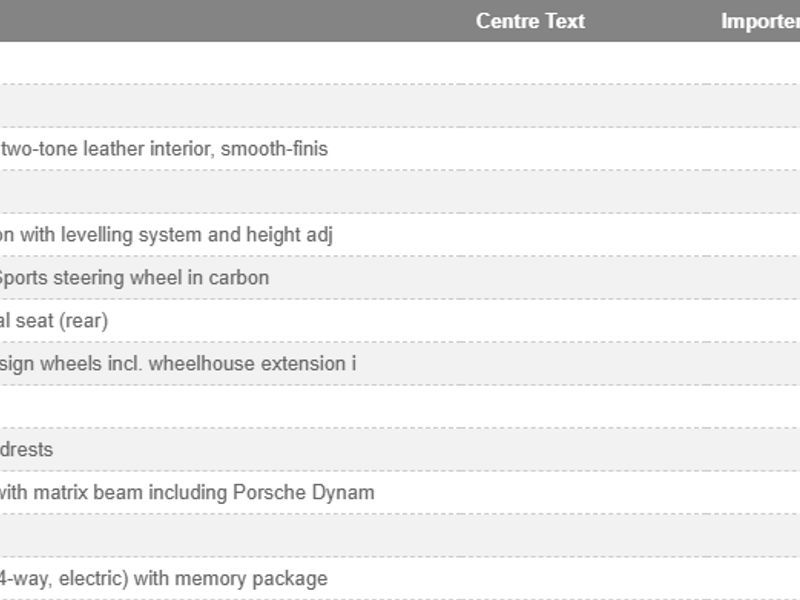Click Centre Text cell in seat (rear) row
800x600 pixels.
pos(530,321)
